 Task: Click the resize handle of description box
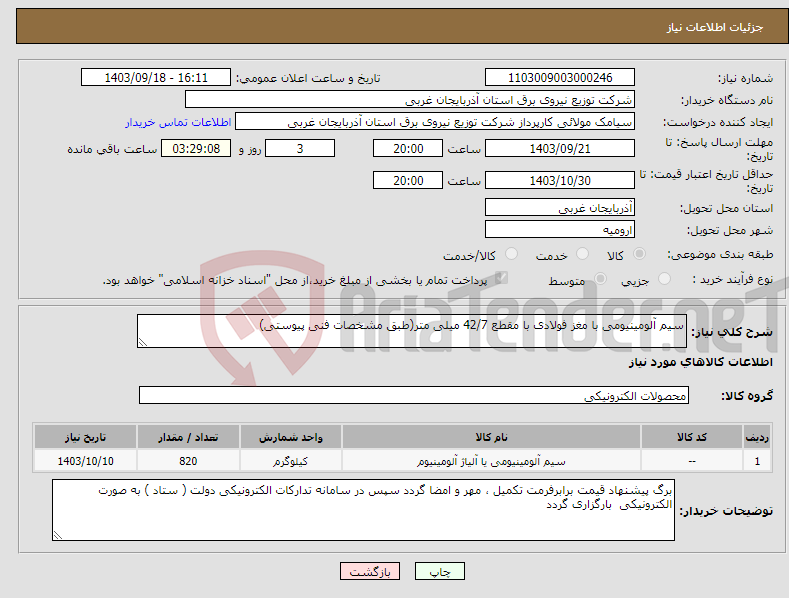tap(143, 342)
